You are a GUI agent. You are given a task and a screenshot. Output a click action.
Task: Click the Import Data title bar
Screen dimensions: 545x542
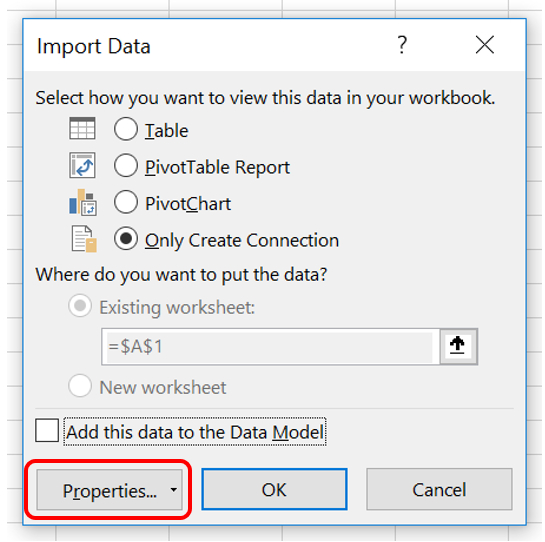209,46
